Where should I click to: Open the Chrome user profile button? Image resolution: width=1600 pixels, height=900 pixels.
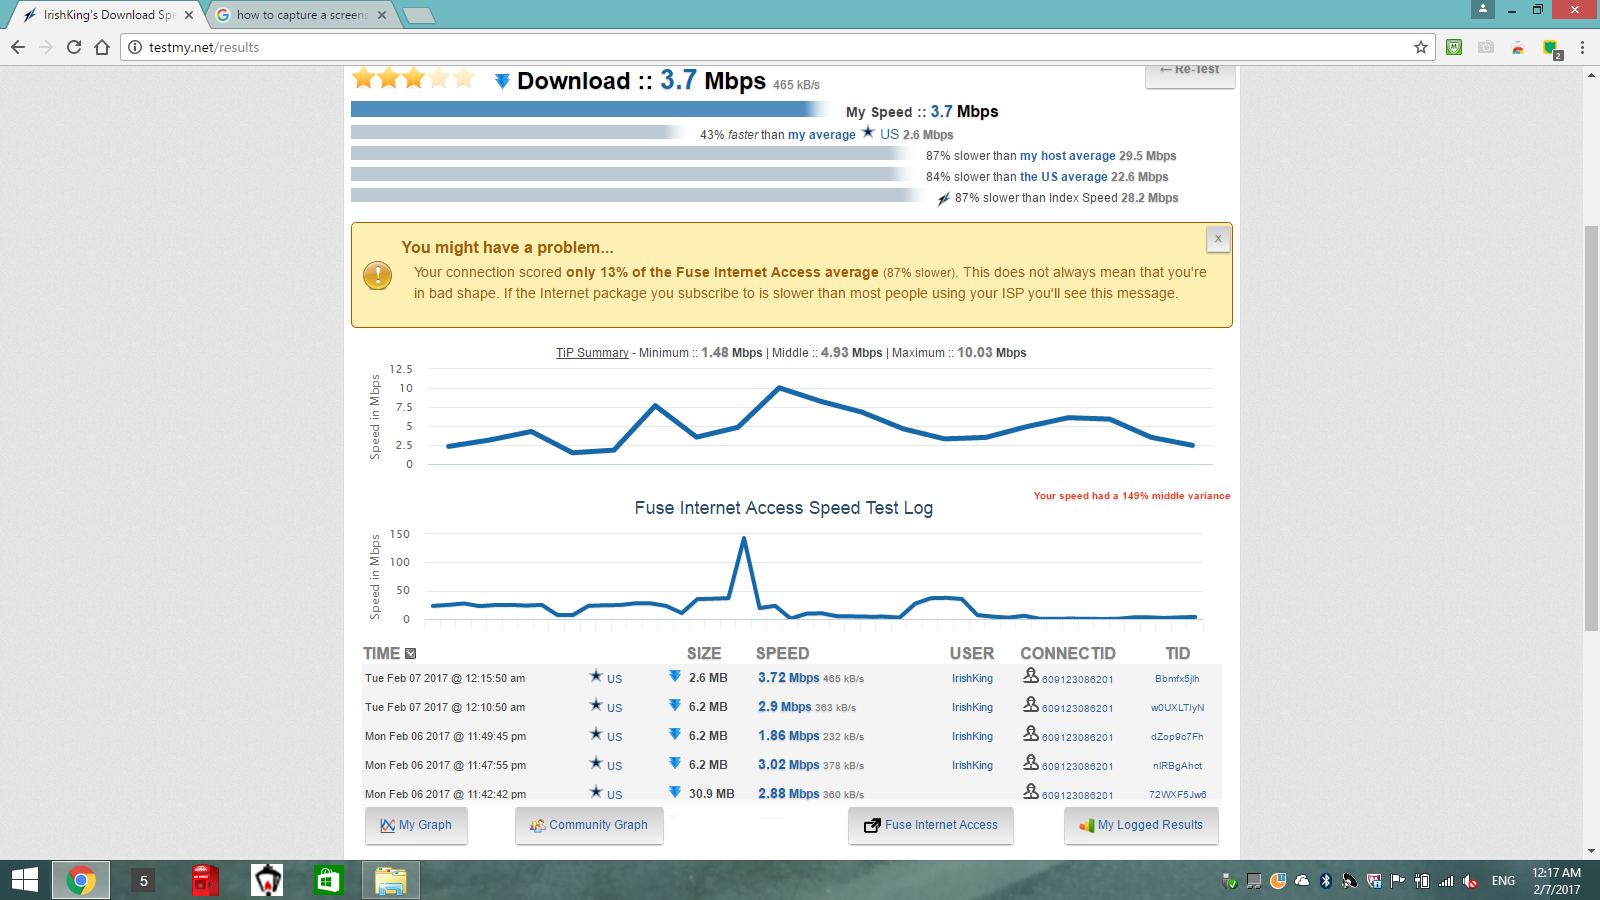[1483, 9]
